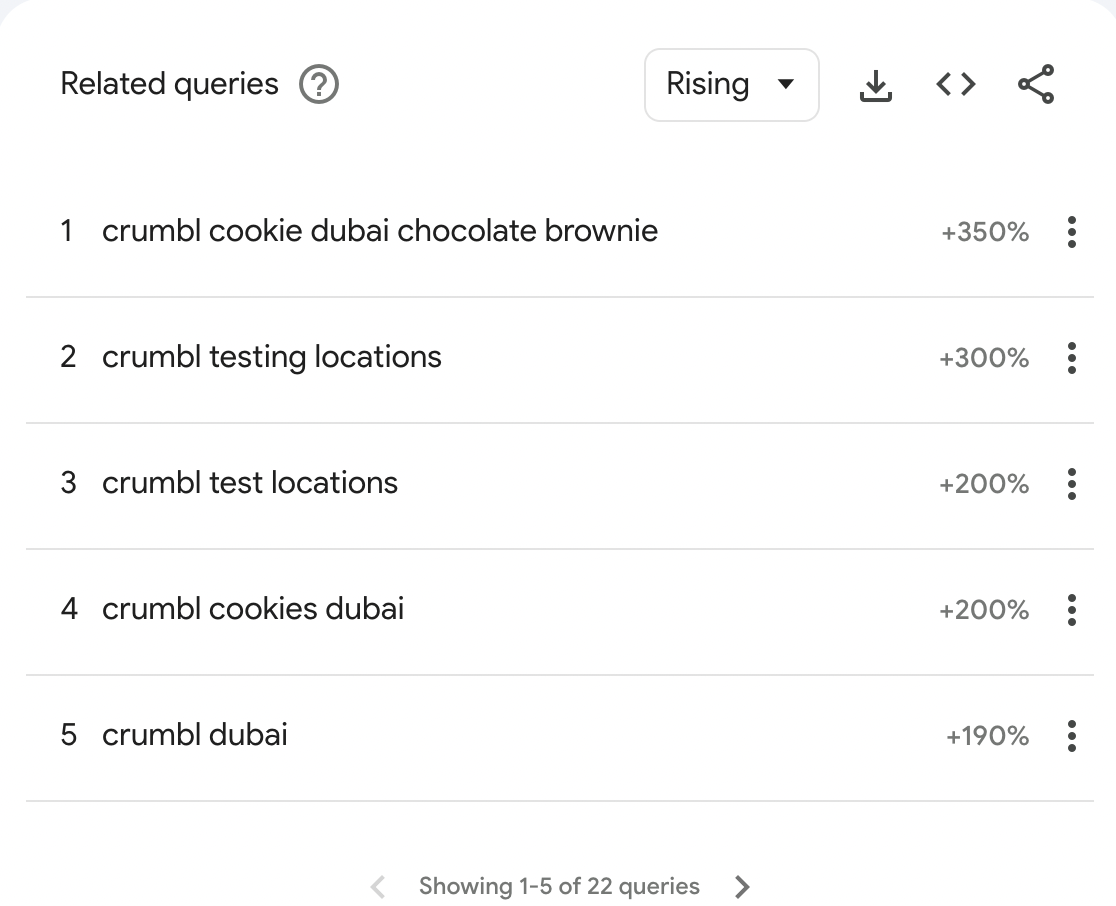Open options menu for crumbl dubai
This screenshot has height=906, width=1116.
pos(1072,736)
